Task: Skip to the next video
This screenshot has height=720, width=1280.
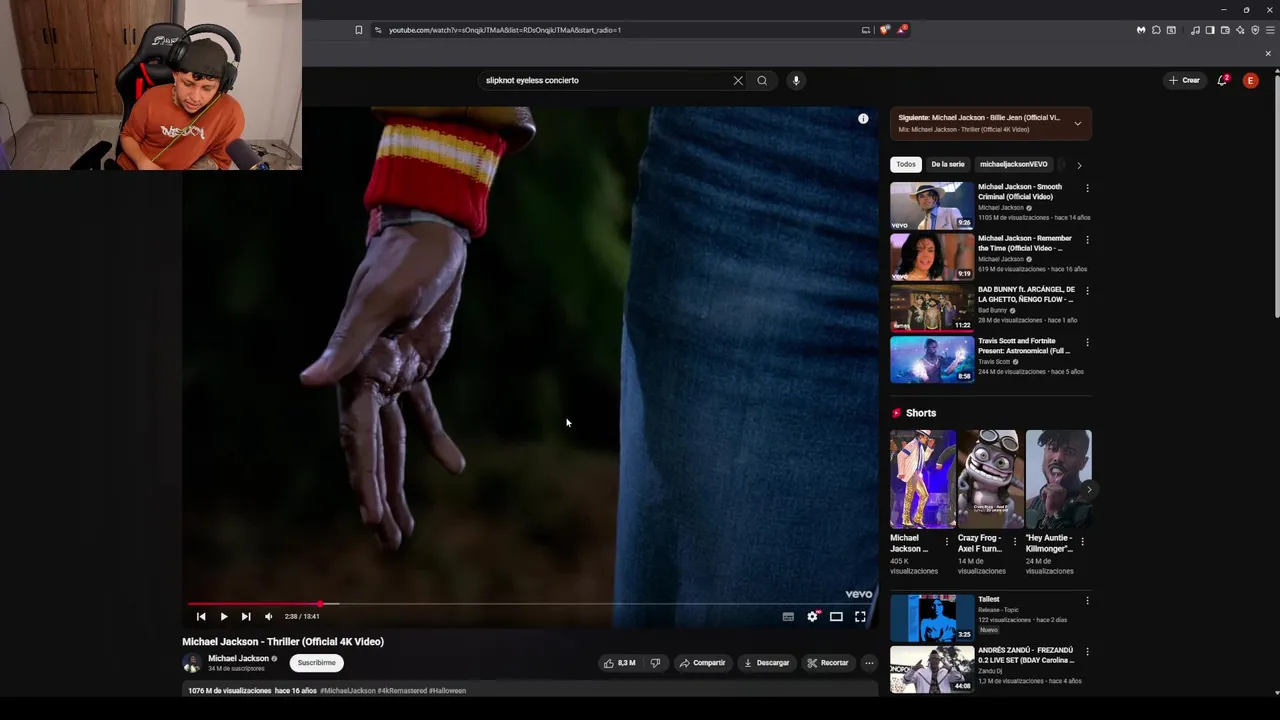Action: click(246, 616)
